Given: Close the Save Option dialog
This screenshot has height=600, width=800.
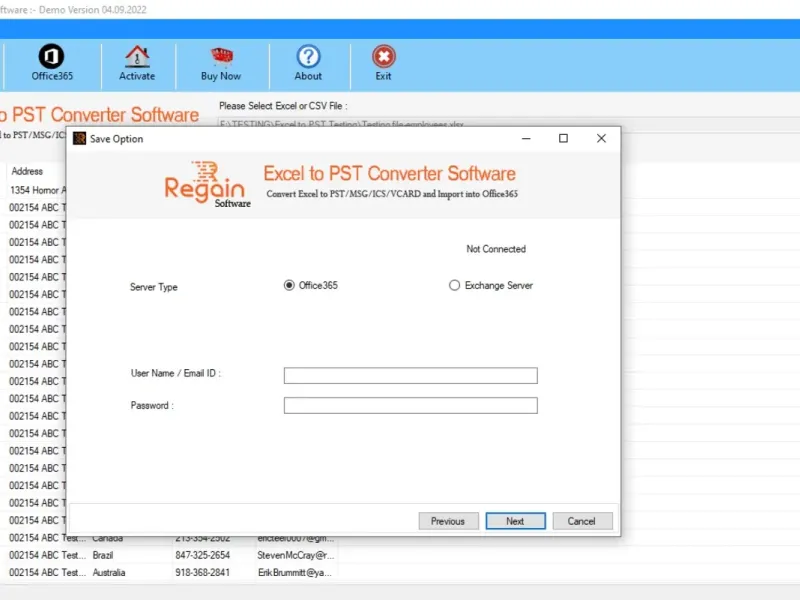Looking at the screenshot, I should 601,138.
